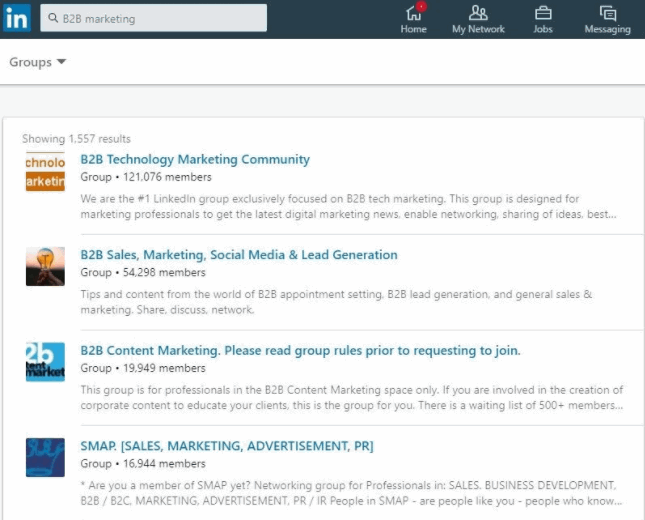Image resolution: width=645 pixels, height=520 pixels.
Task: Open SMAP Sales Marketing Advertisement PR group
Action: coord(227,446)
